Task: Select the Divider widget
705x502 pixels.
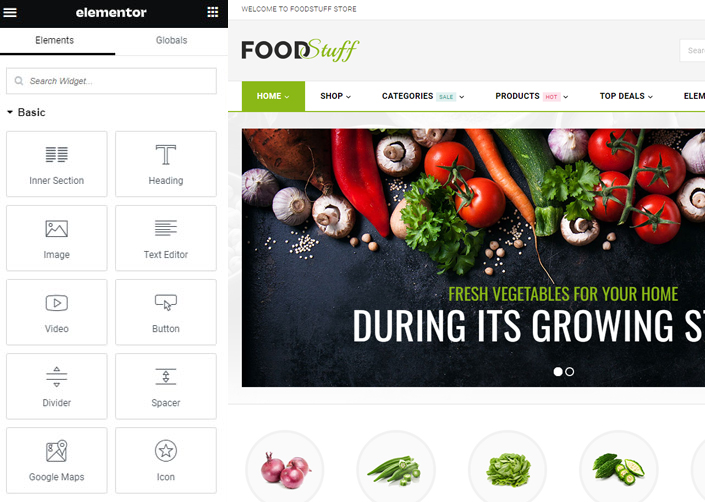Action: tap(57, 386)
